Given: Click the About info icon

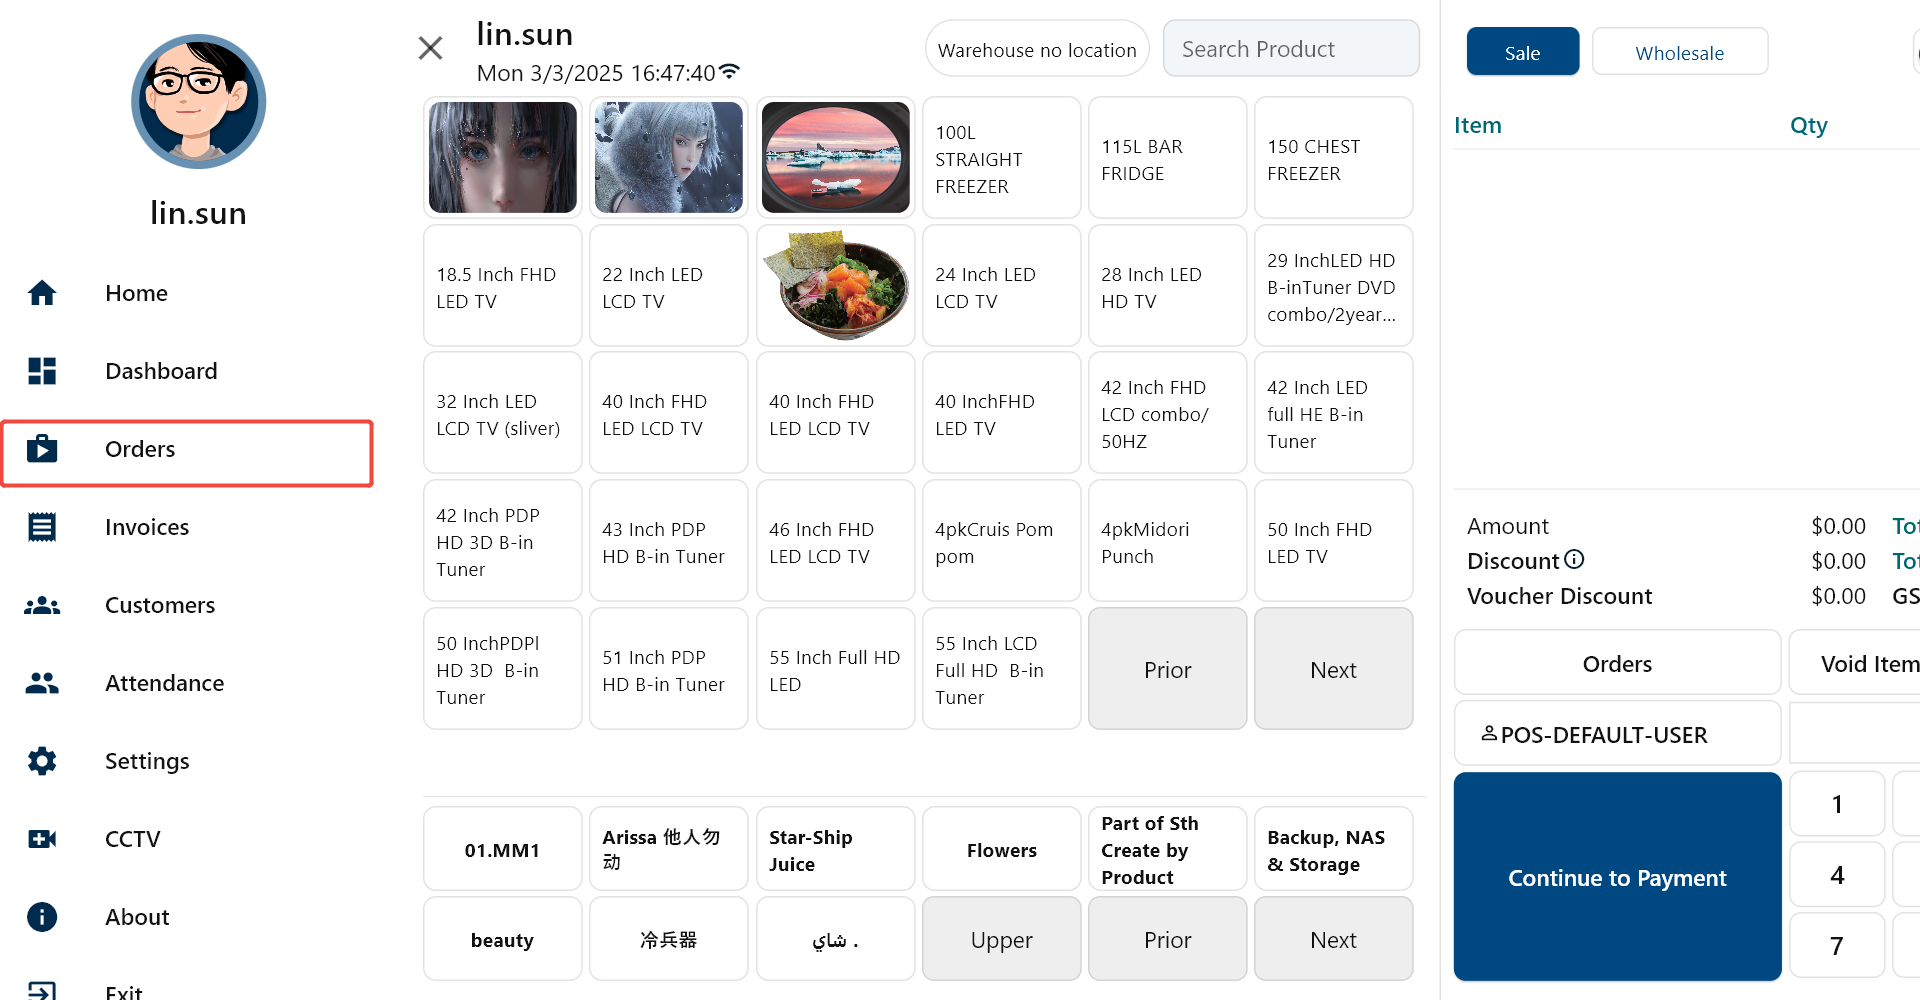Looking at the screenshot, I should (x=42, y=917).
